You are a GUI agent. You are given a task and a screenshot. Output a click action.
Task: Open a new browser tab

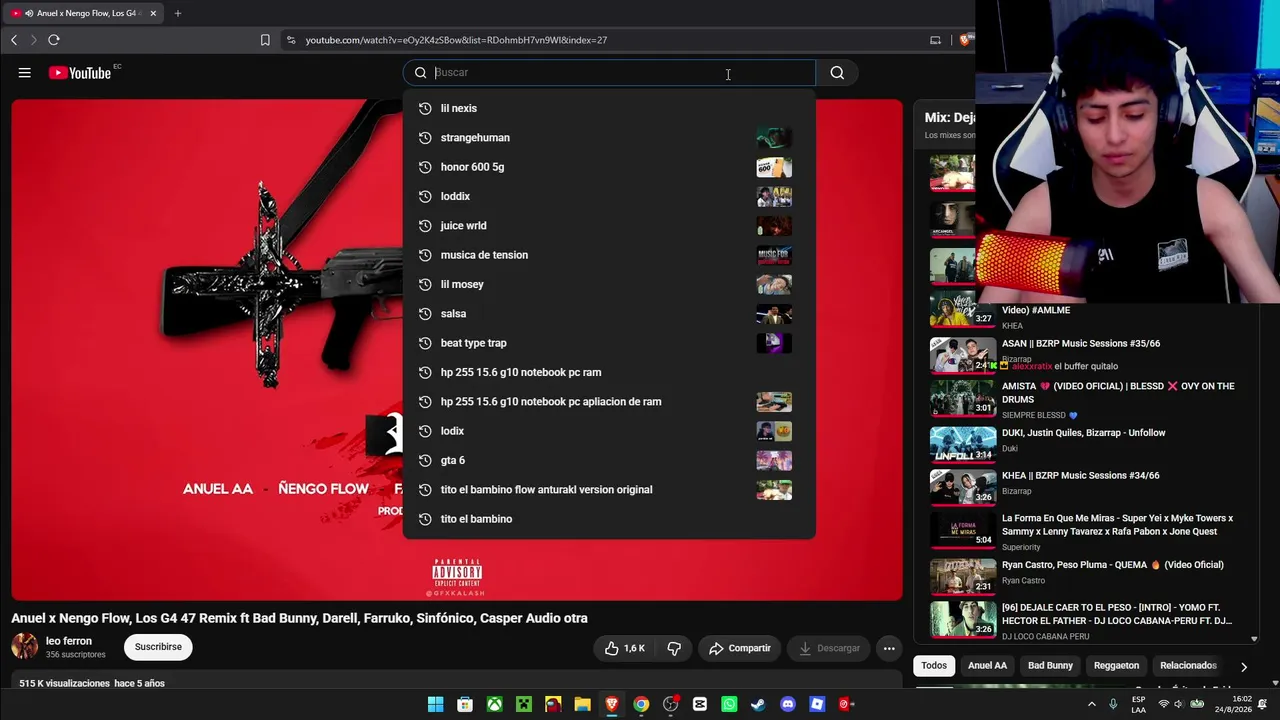(x=178, y=13)
